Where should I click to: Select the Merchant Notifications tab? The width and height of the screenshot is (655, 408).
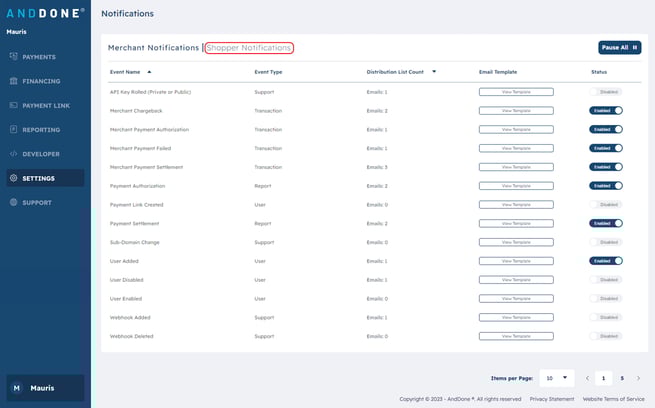click(154, 48)
